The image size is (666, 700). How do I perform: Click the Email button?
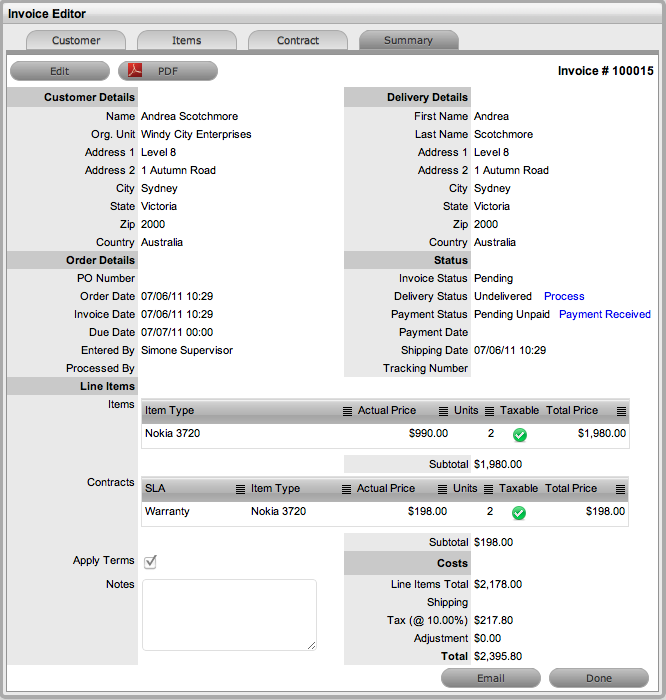(491, 678)
